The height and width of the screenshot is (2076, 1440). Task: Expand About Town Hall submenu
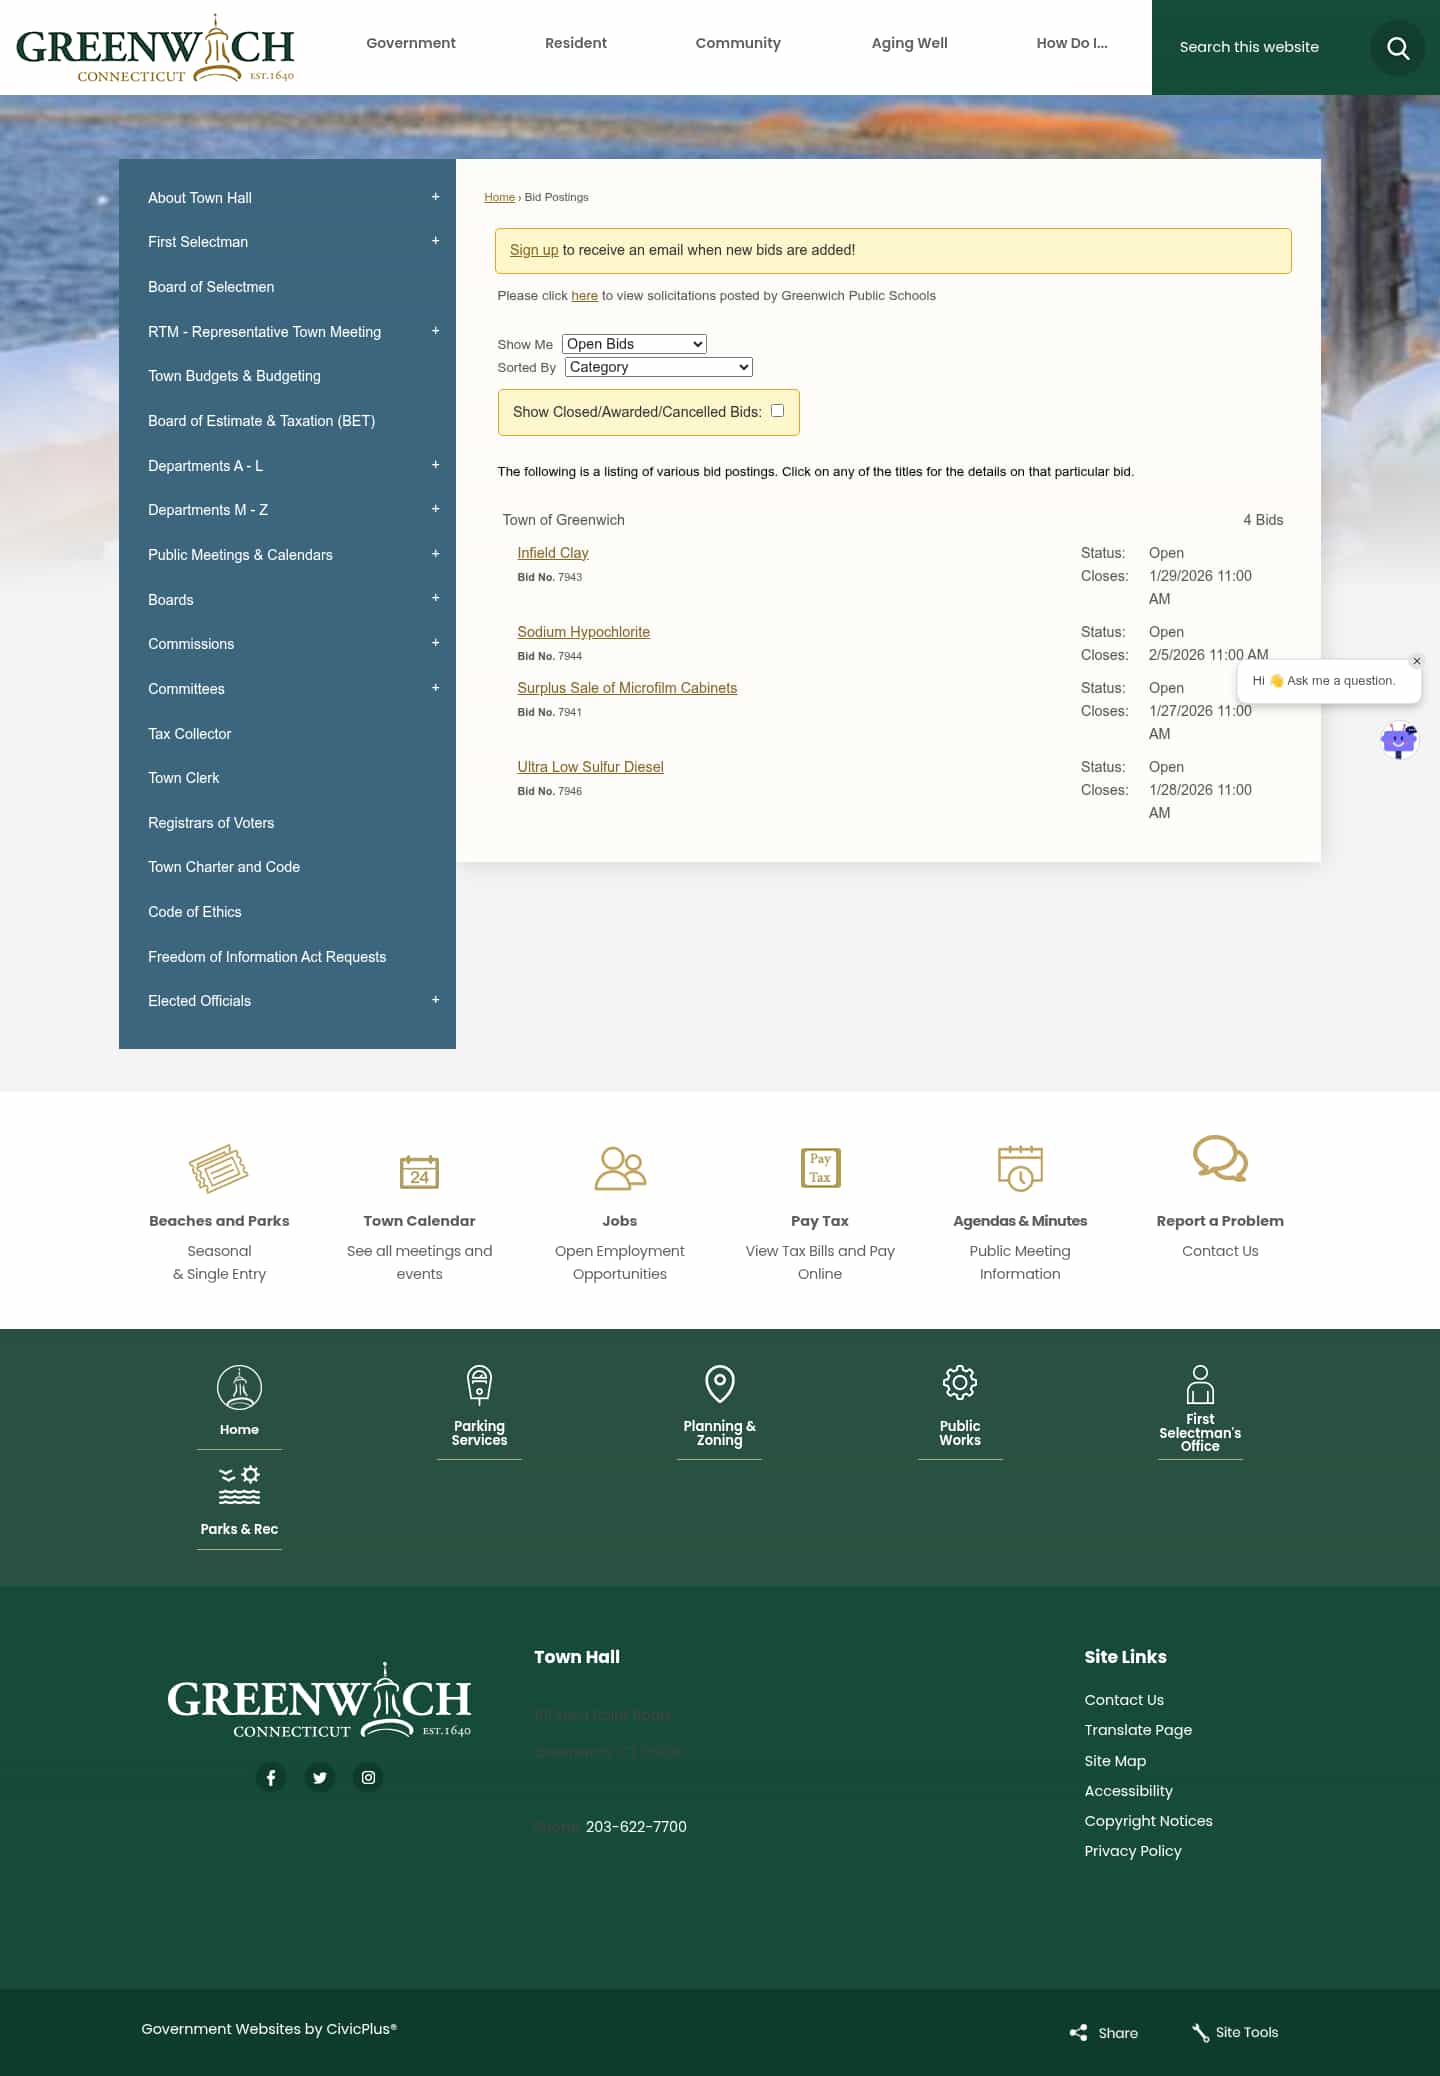point(435,197)
